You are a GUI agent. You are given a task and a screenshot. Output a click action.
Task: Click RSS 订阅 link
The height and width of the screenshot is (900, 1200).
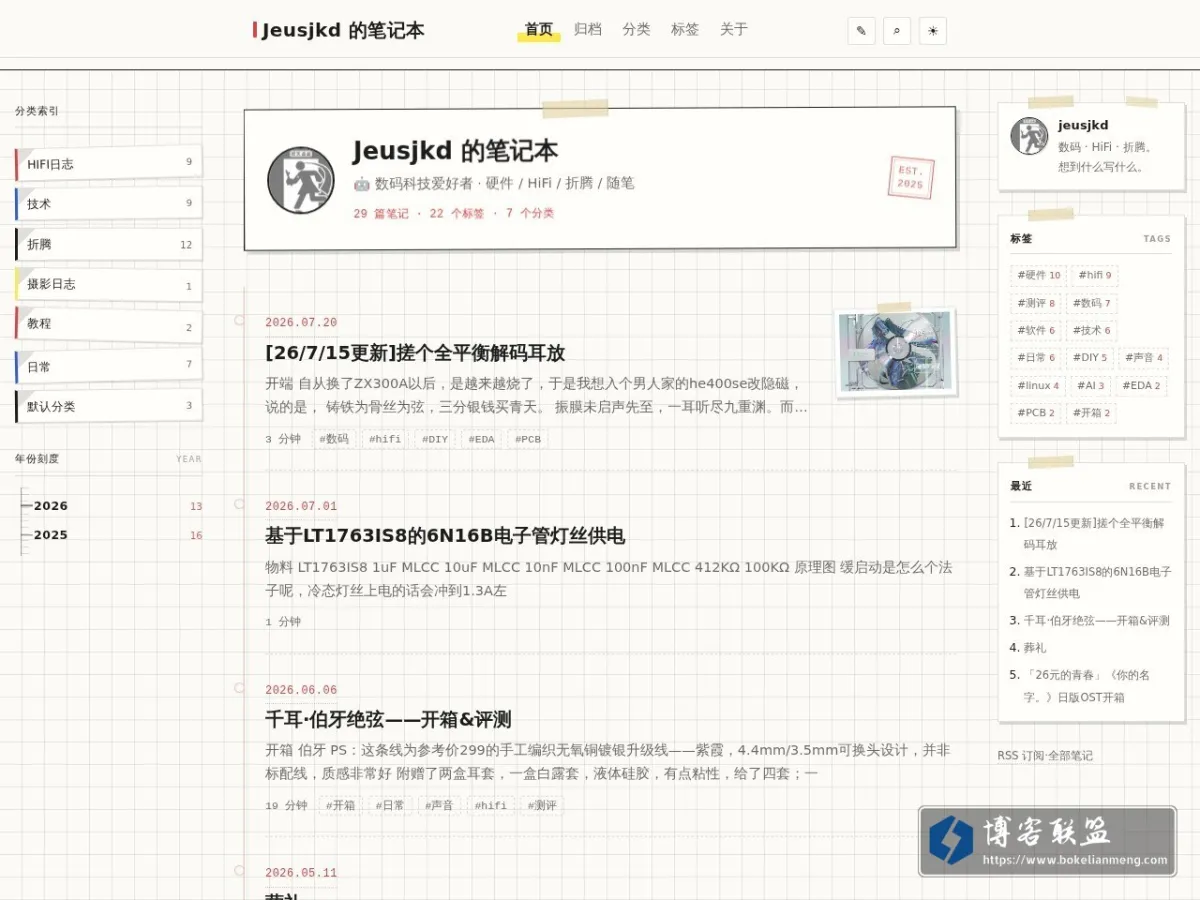click(1020, 756)
